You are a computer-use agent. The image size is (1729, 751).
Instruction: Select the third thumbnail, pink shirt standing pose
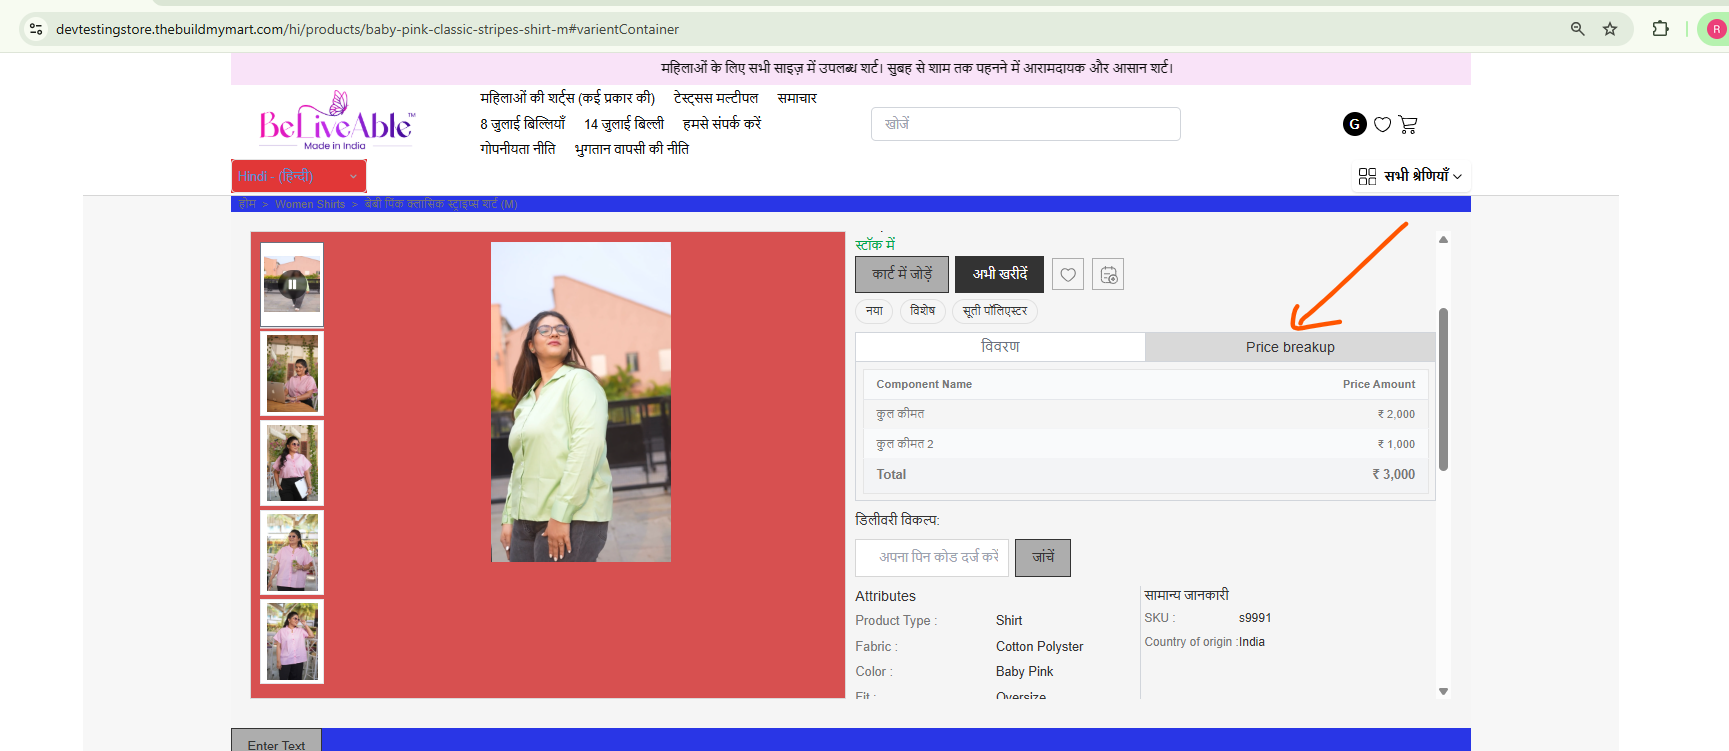click(292, 463)
